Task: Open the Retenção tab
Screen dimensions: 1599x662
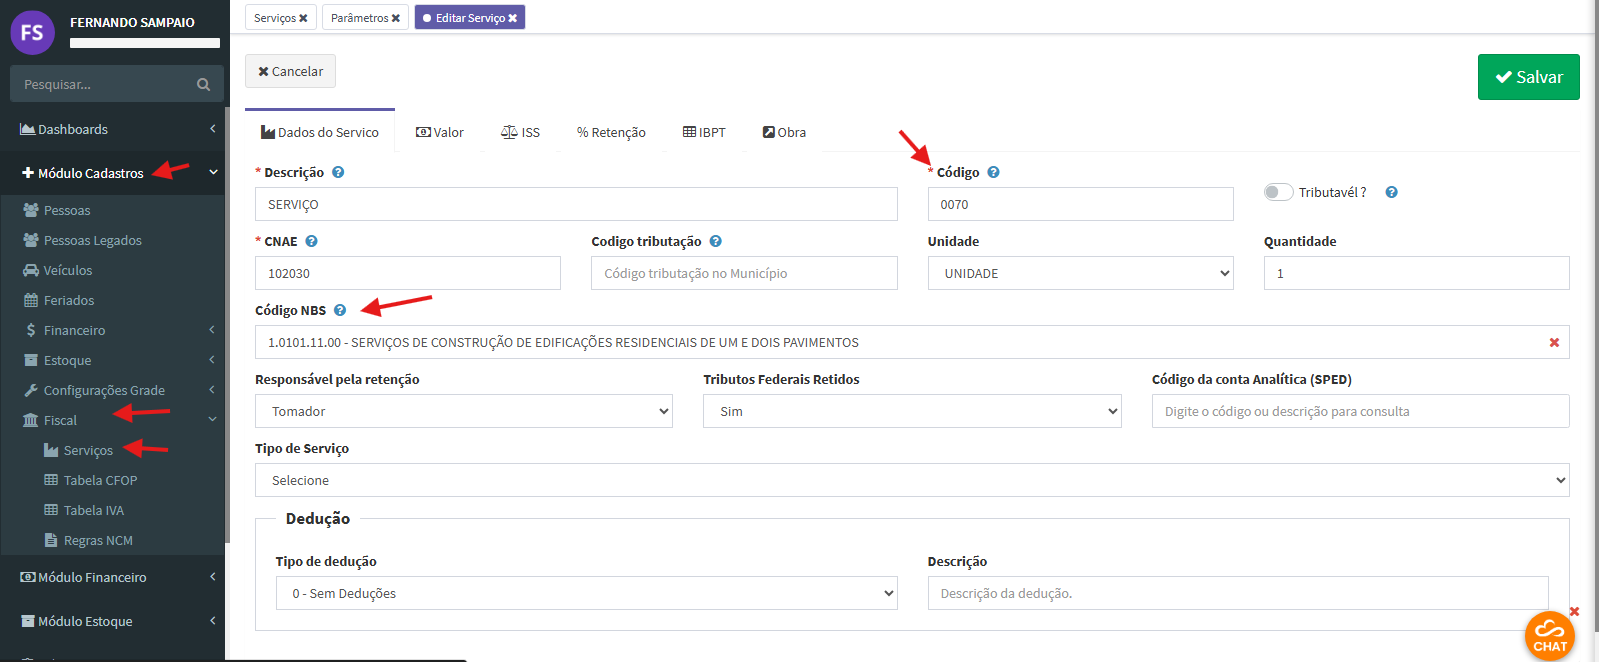Action: 611,132
